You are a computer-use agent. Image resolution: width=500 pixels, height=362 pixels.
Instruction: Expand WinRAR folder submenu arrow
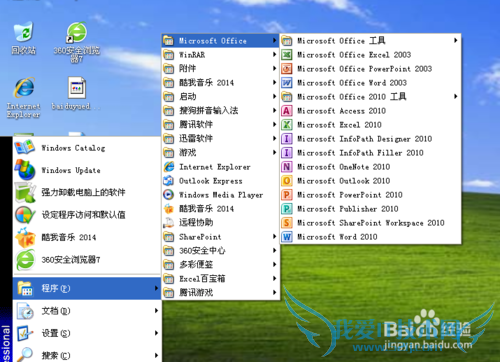coord(274,55)
